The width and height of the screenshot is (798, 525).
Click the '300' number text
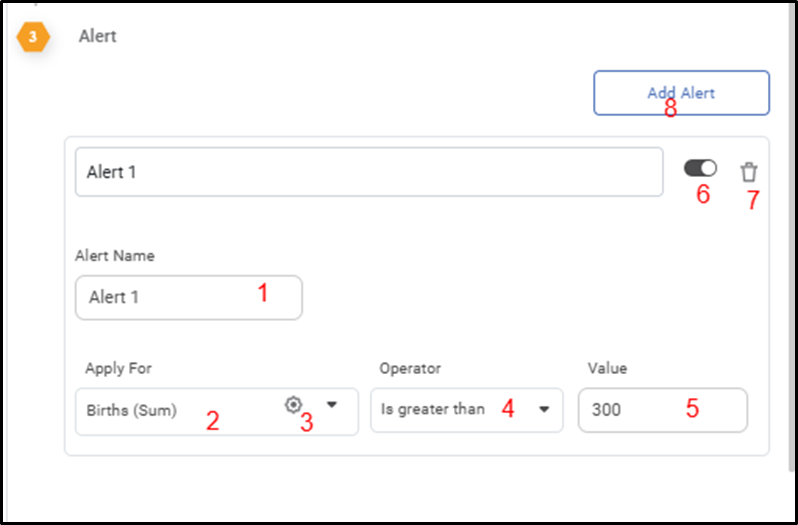pyautogui.click(x=606, y=410)
